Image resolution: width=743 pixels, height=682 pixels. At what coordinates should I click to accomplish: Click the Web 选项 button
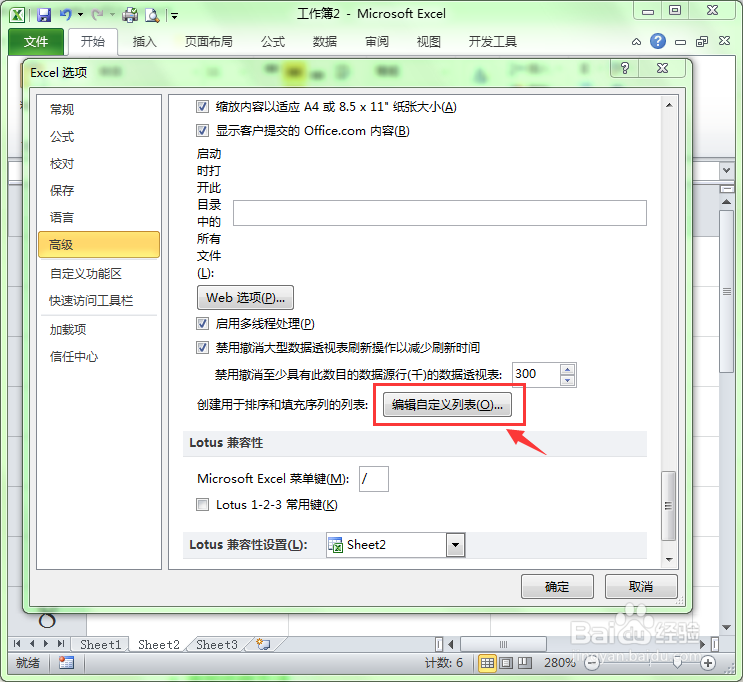[x=245, y=298]
